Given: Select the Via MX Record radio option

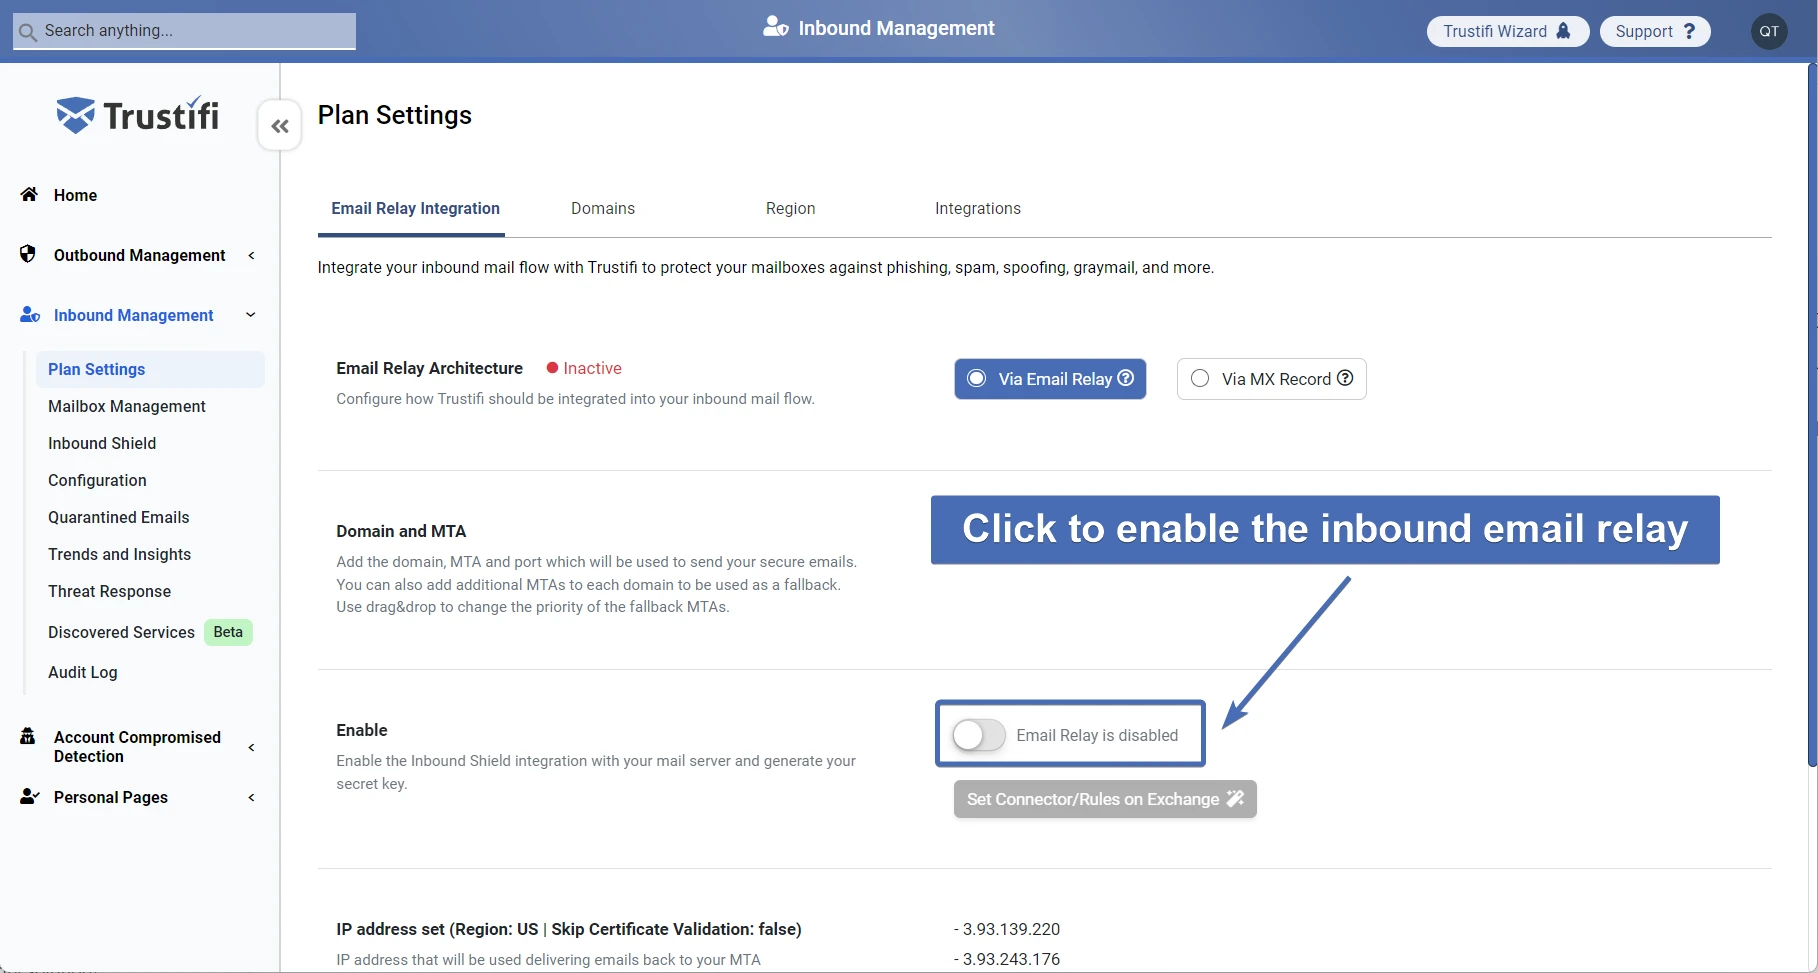Looking at the screenshot, I should 1200,379.
